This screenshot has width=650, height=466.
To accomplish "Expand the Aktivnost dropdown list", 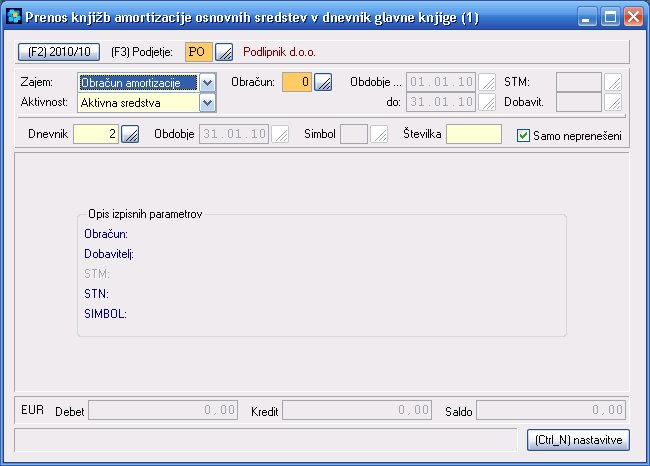I will click(x=208, y=102).
